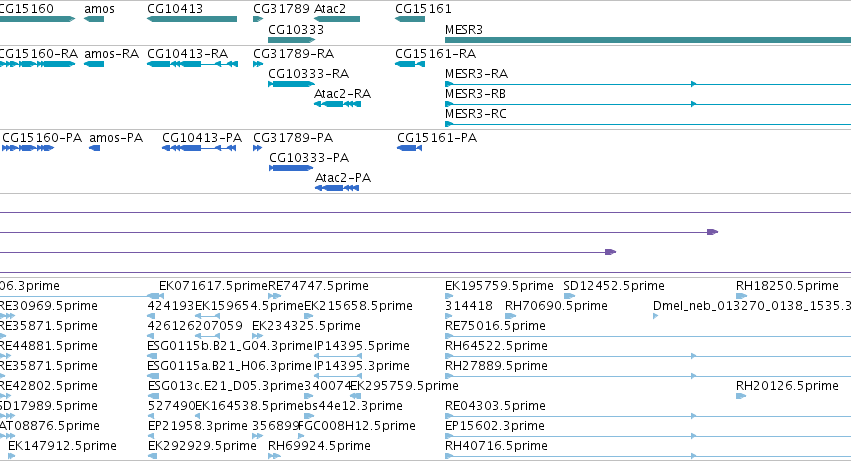Screen dimensions: 851x461
Task: Select transcript label CG10413-RA
Action: tap(187, 54)
